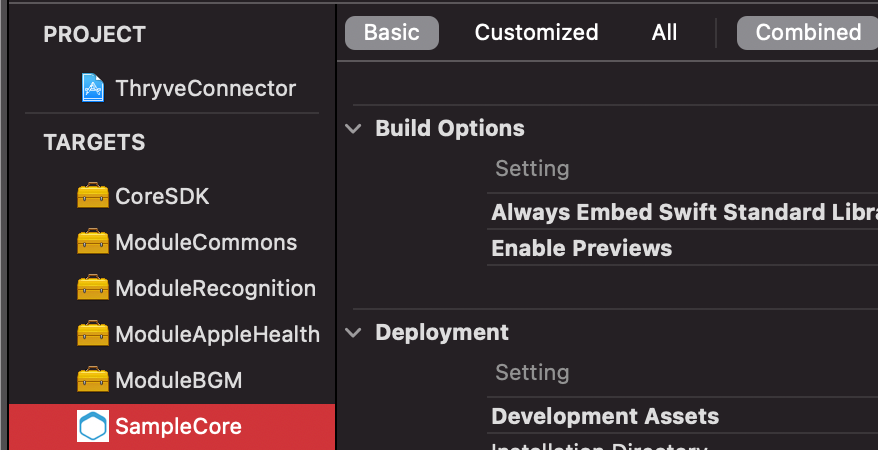
Task: Click the ThryveConnector project blueprint icon
Action: click(93, 88)
